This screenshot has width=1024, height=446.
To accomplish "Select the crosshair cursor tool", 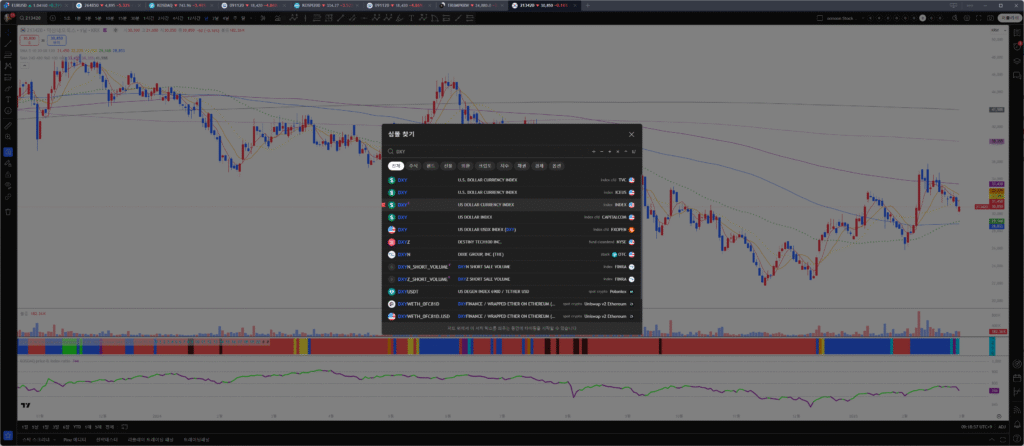I will click(x=8, y=31).
